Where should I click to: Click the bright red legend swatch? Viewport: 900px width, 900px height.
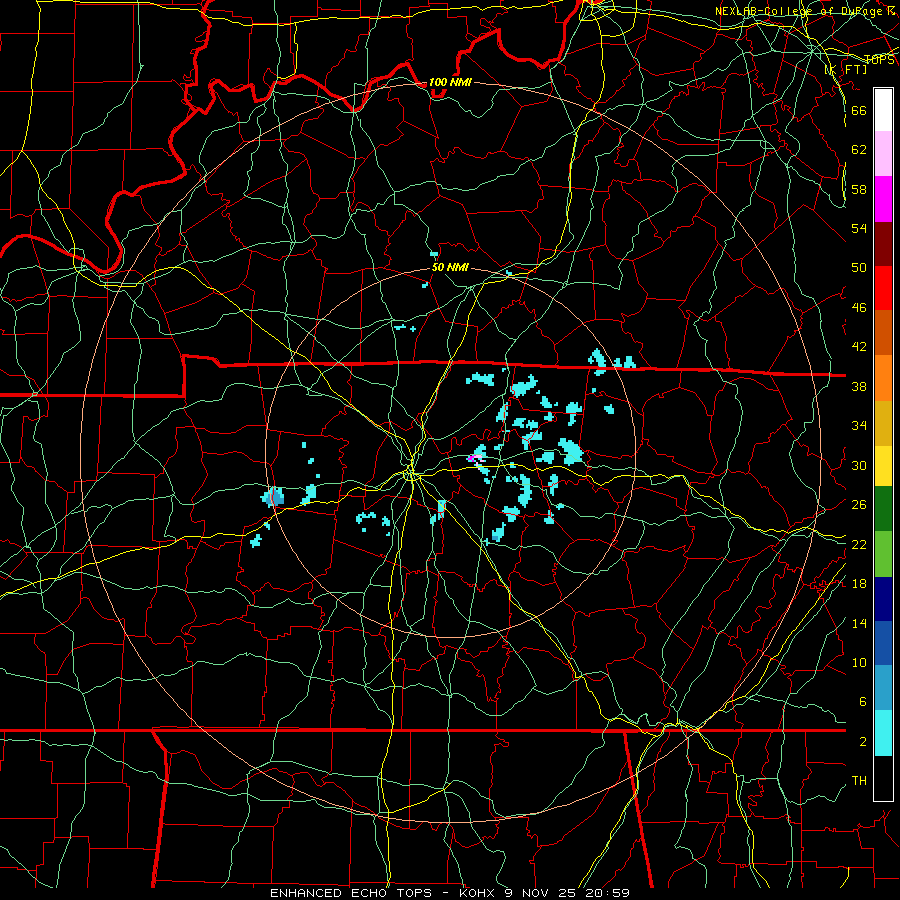click(883, 288)
